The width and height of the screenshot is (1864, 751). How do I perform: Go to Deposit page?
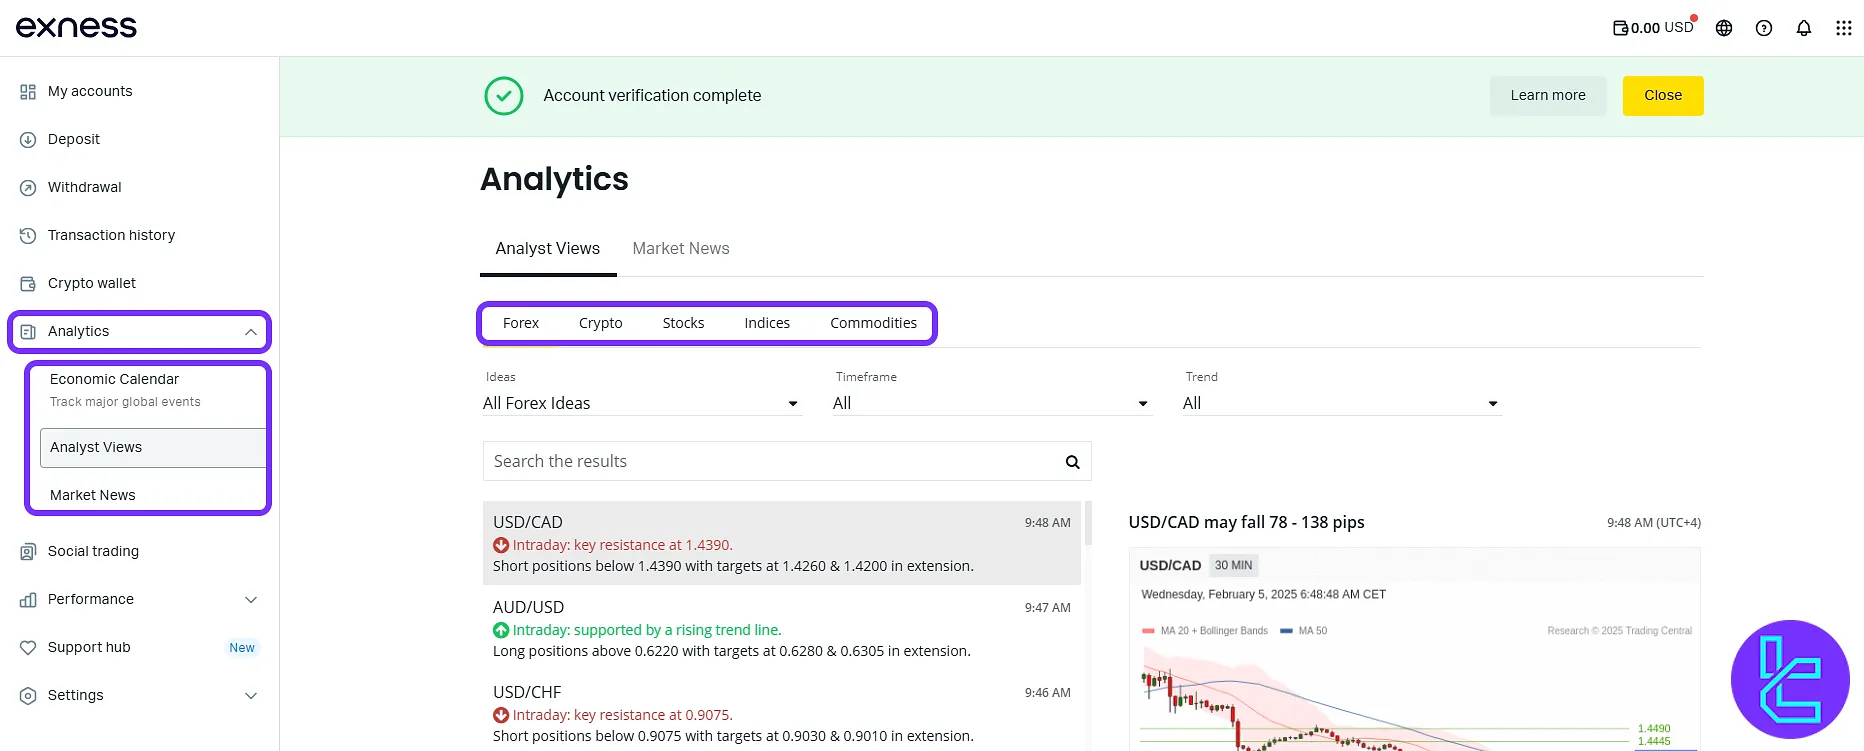pos(74,139)
